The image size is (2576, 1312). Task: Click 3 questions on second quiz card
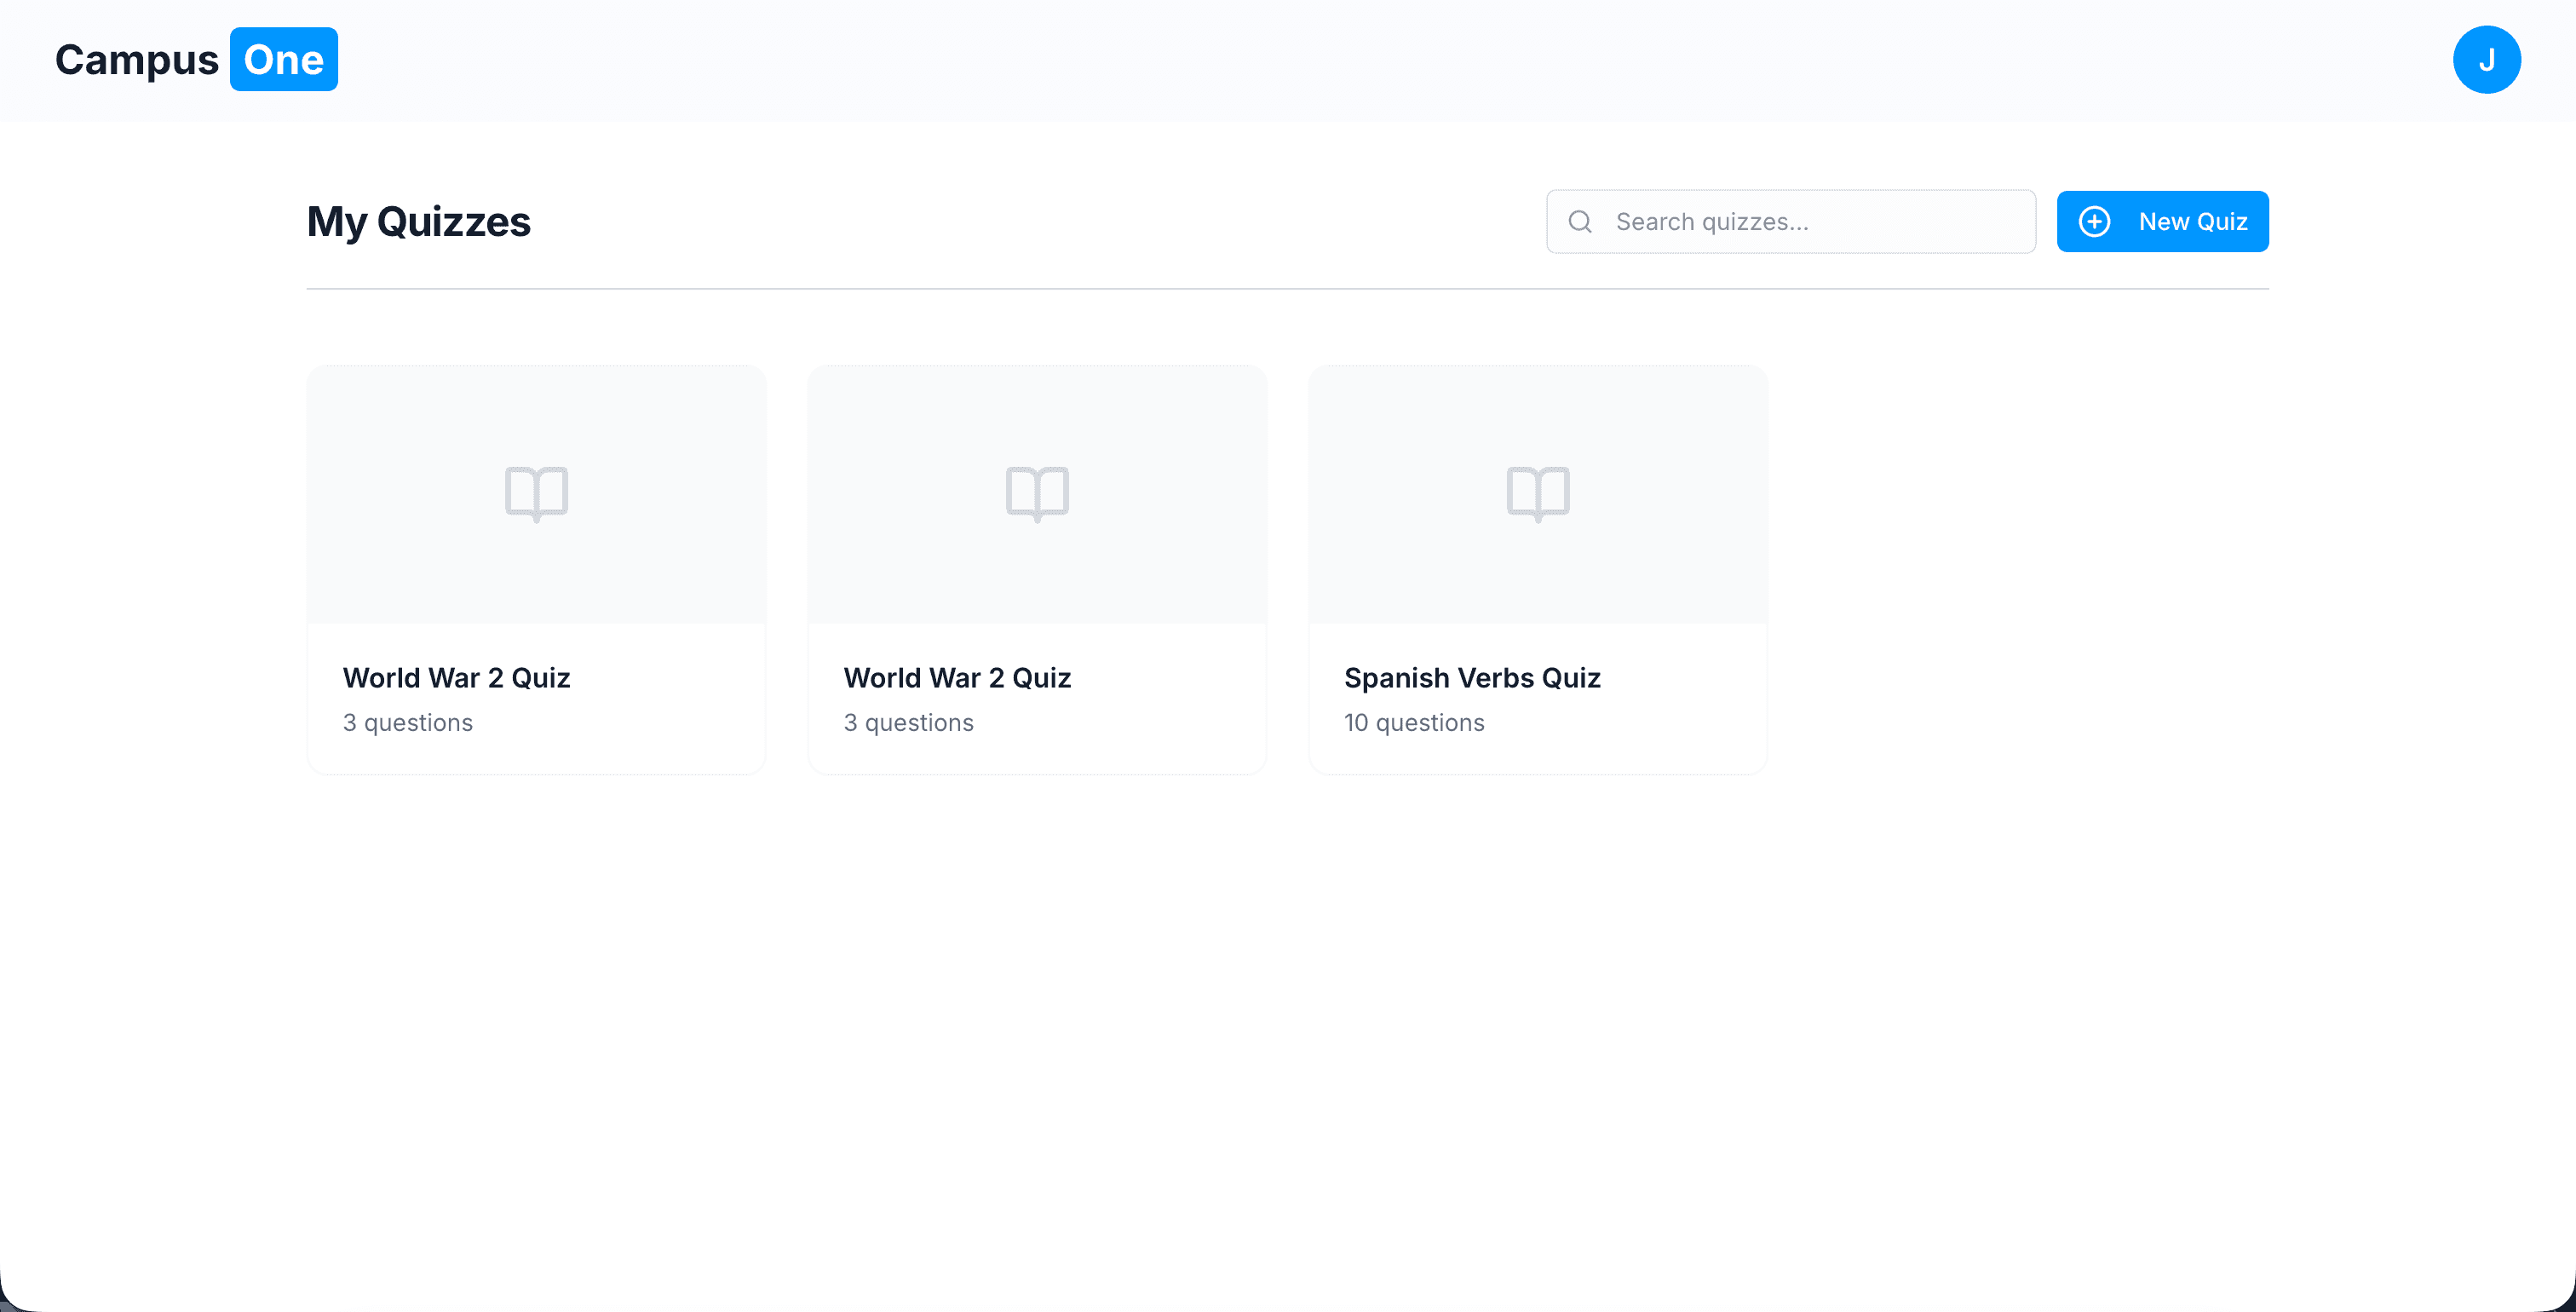[908, 722]
